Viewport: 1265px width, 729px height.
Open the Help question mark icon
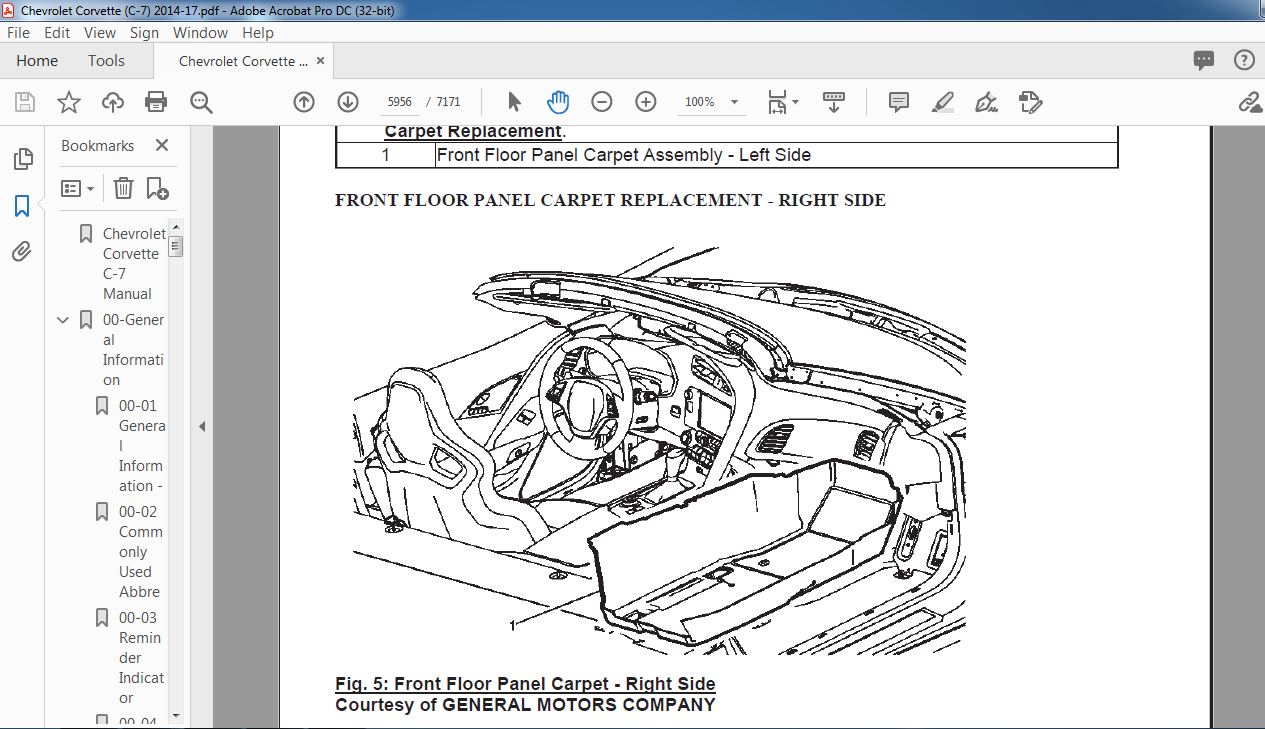tap(1244, 61)
